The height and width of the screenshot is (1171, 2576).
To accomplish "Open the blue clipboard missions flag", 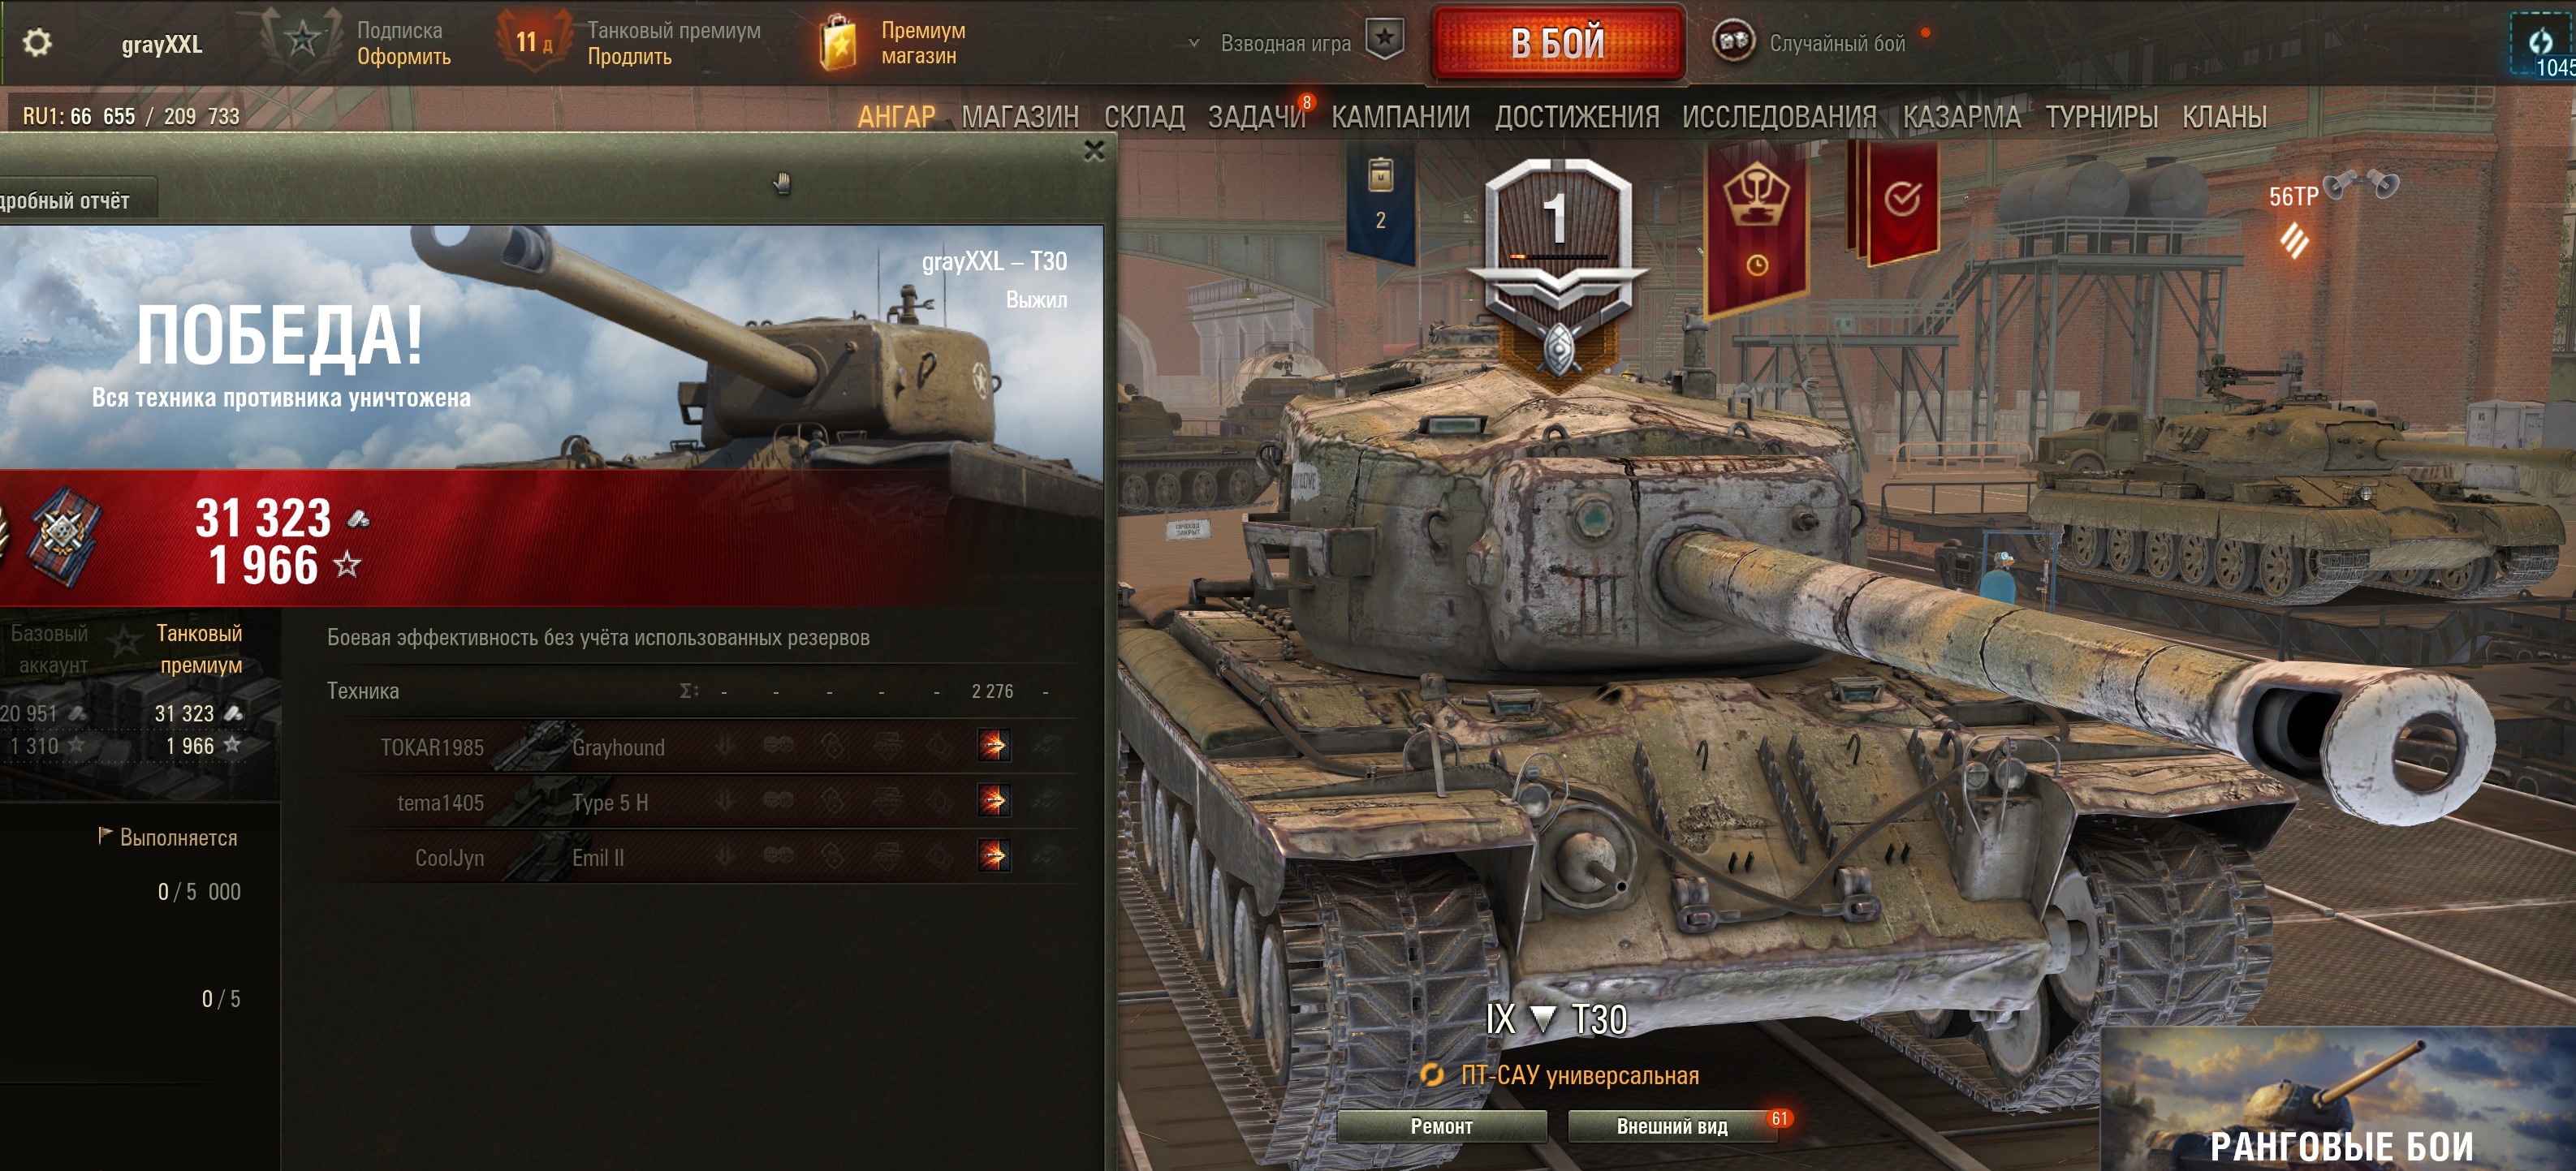I will (x=1381, y=200).
